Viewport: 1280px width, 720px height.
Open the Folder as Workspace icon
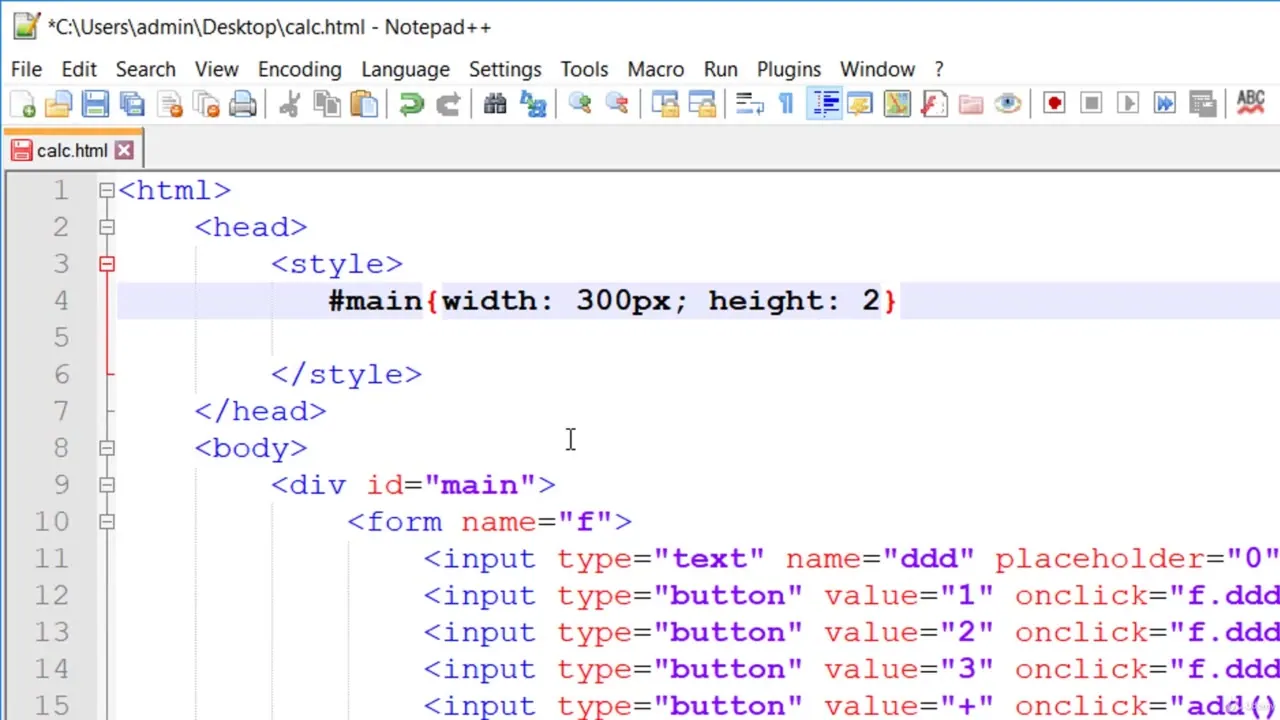pos(970,103)
